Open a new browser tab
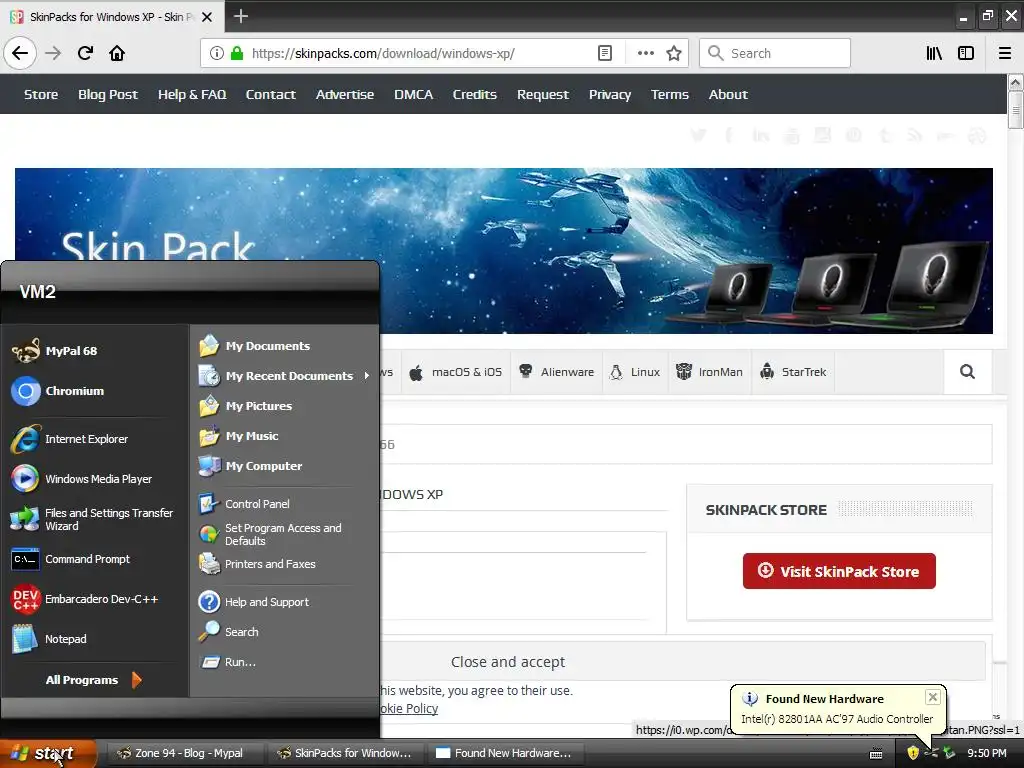 pyautogui.click(x=240, y=16)
